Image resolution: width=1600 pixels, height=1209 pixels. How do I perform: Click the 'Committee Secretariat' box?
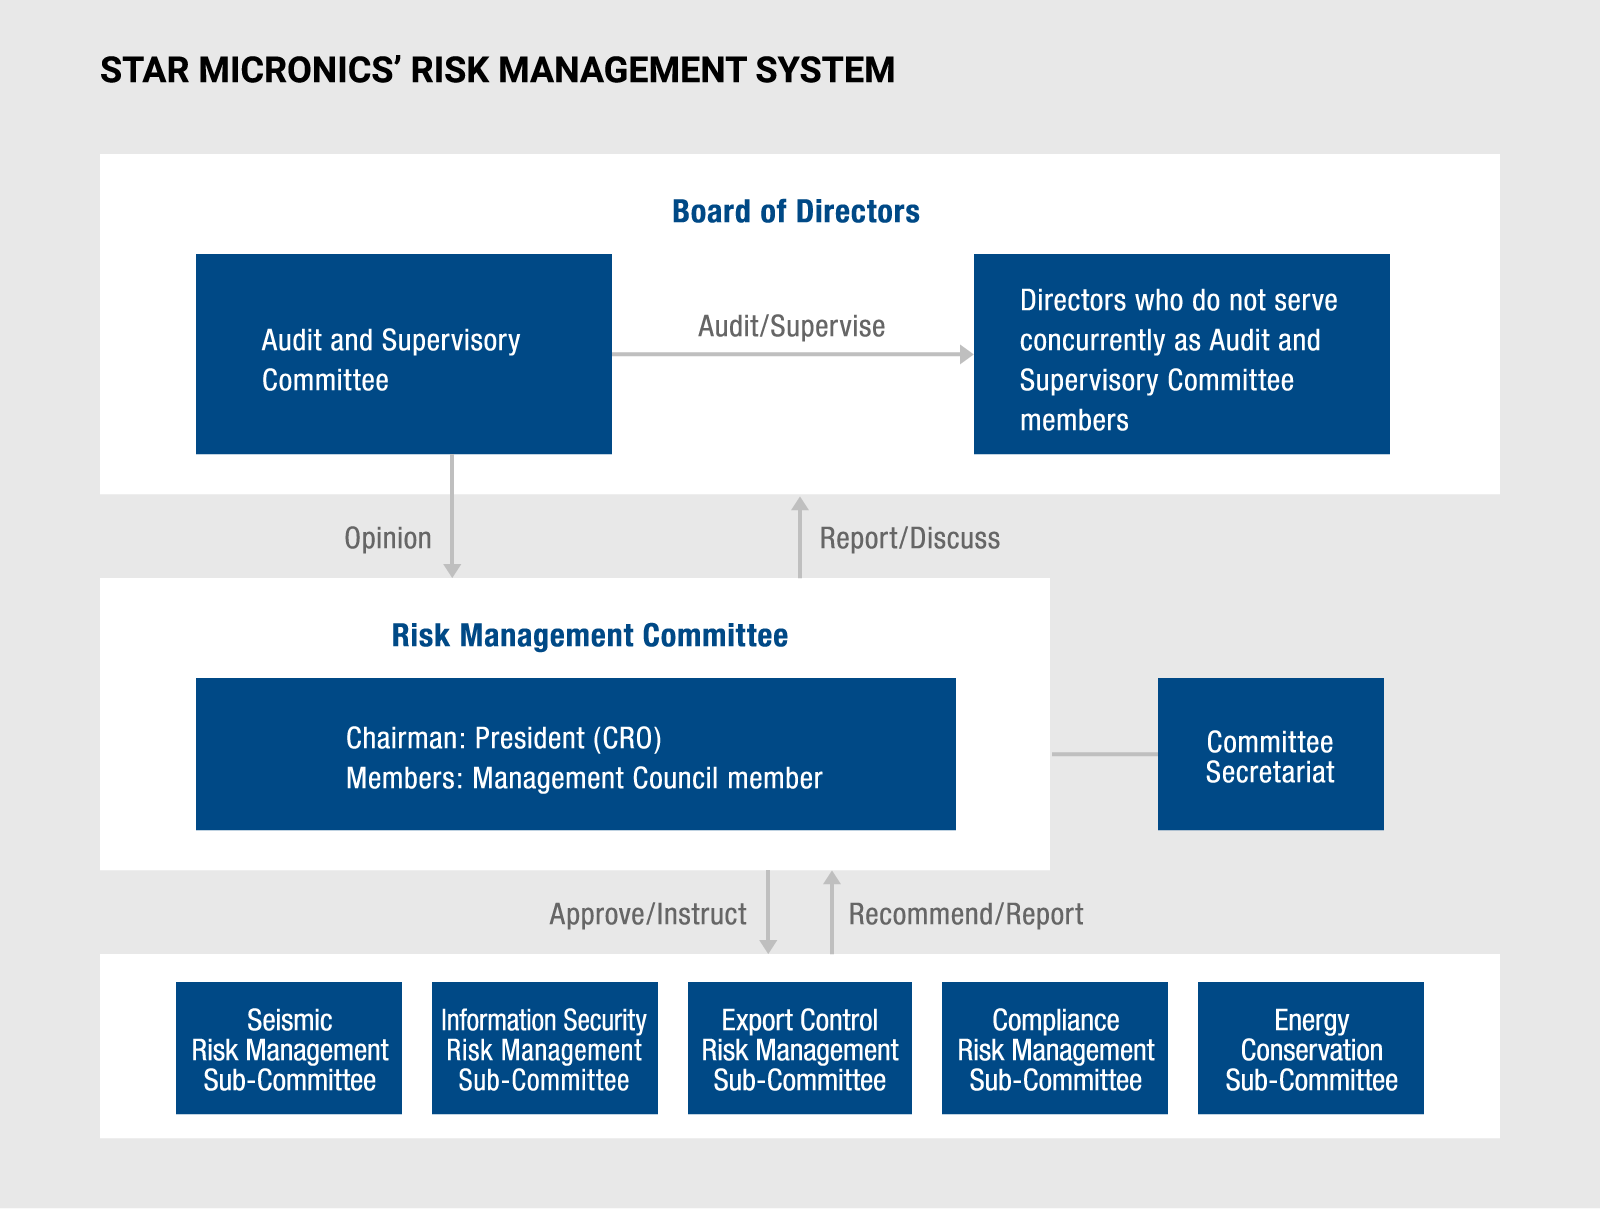tap(1271, 754)
